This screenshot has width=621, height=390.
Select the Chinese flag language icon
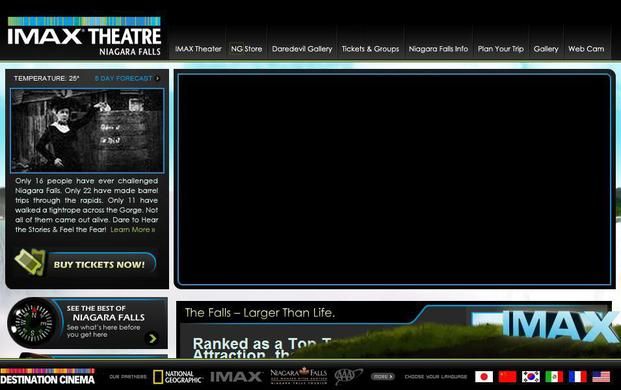tap(507, 377)
